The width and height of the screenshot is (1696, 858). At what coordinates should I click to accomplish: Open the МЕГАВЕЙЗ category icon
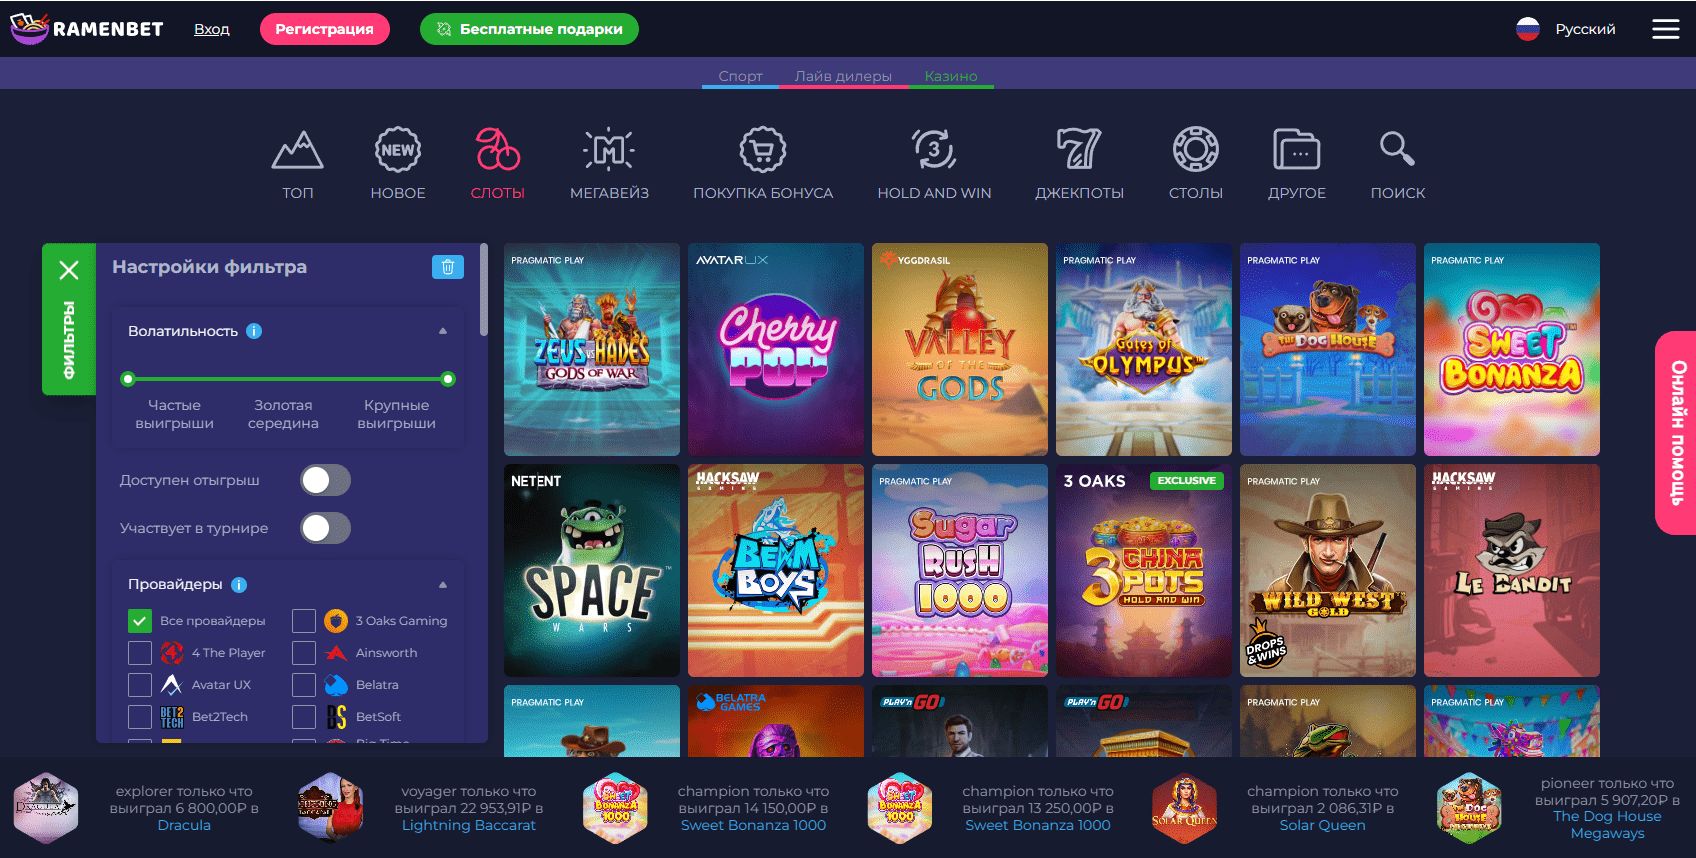coord(609,150)
